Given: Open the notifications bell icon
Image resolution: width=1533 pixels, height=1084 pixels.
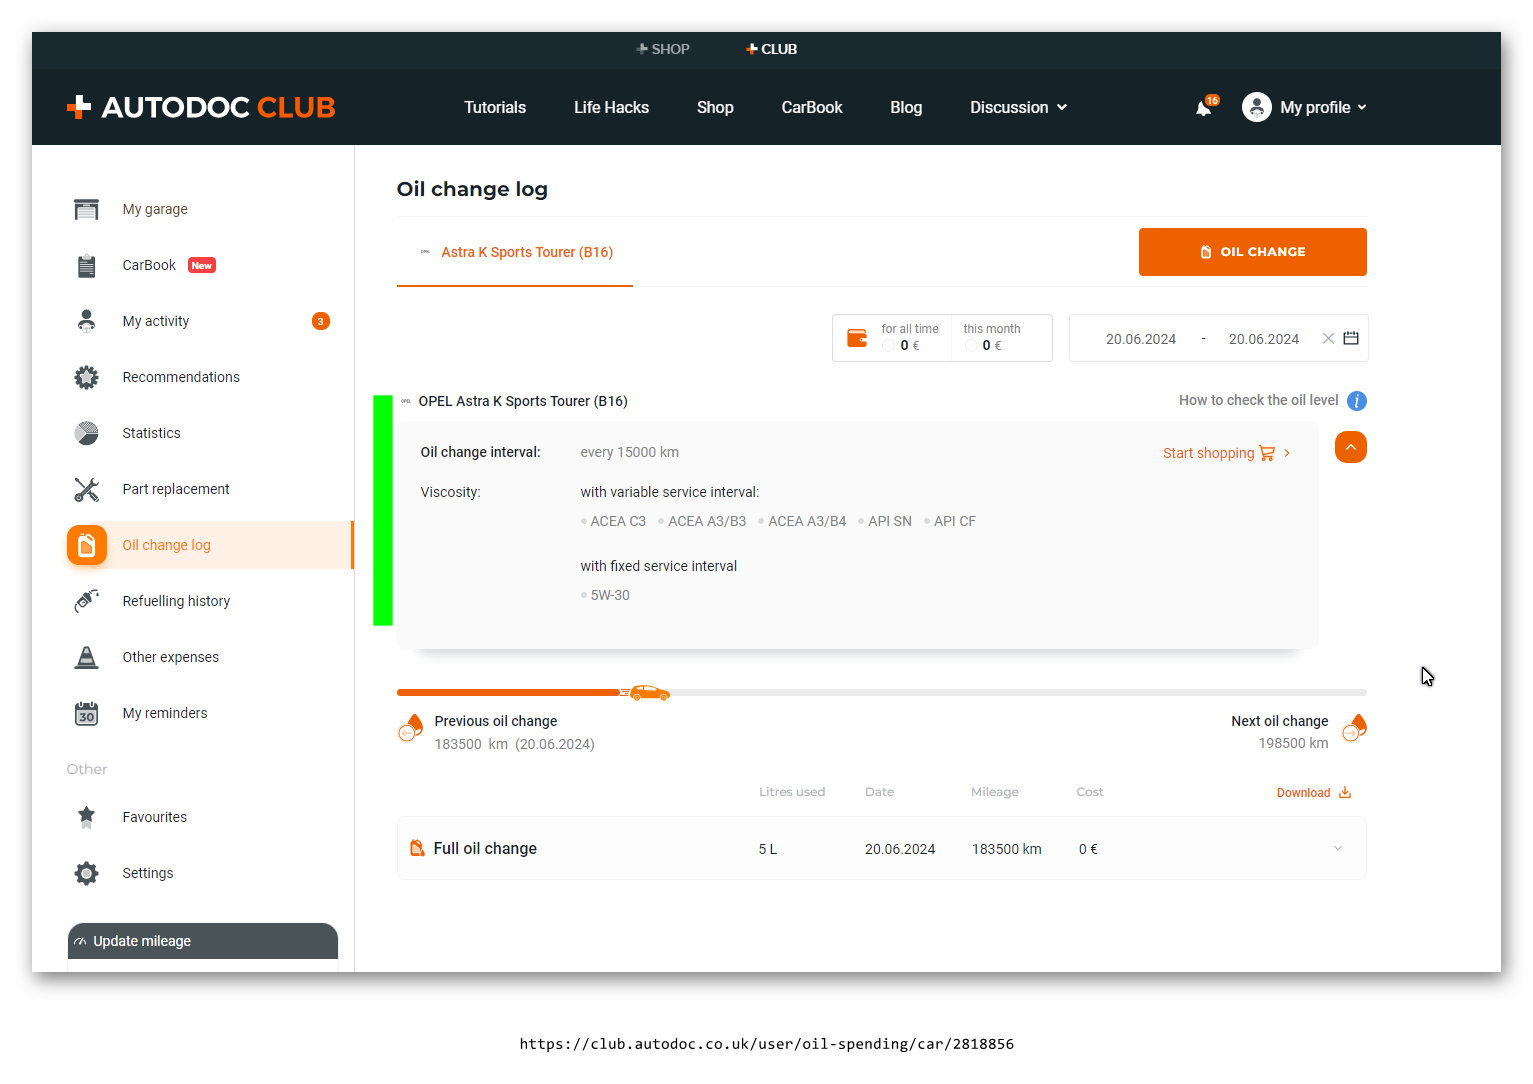Looking at the screenshot, I should tap(1204, 108).
